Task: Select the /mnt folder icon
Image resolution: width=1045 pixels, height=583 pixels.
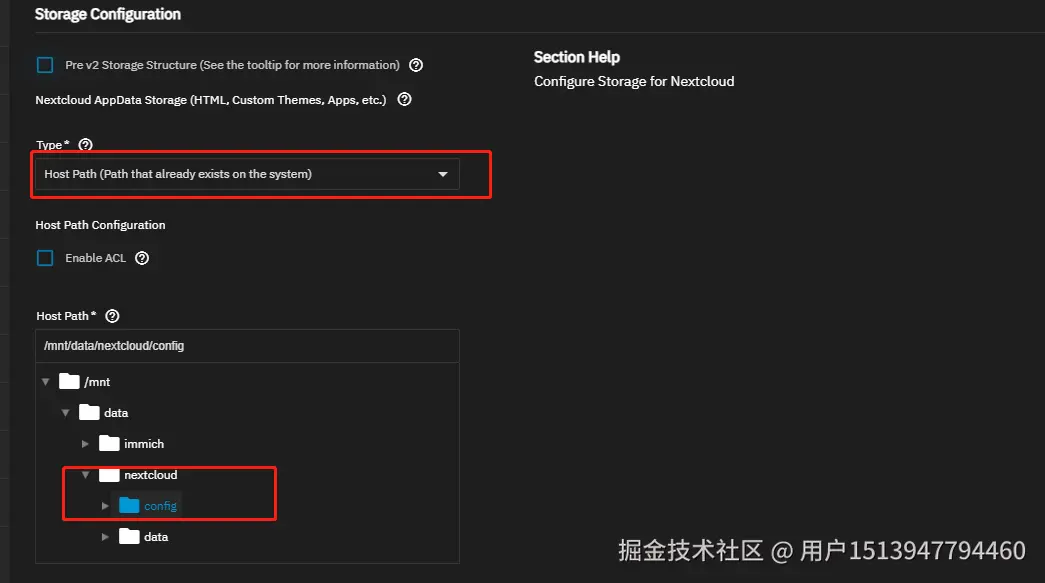Action: [69, 381]
